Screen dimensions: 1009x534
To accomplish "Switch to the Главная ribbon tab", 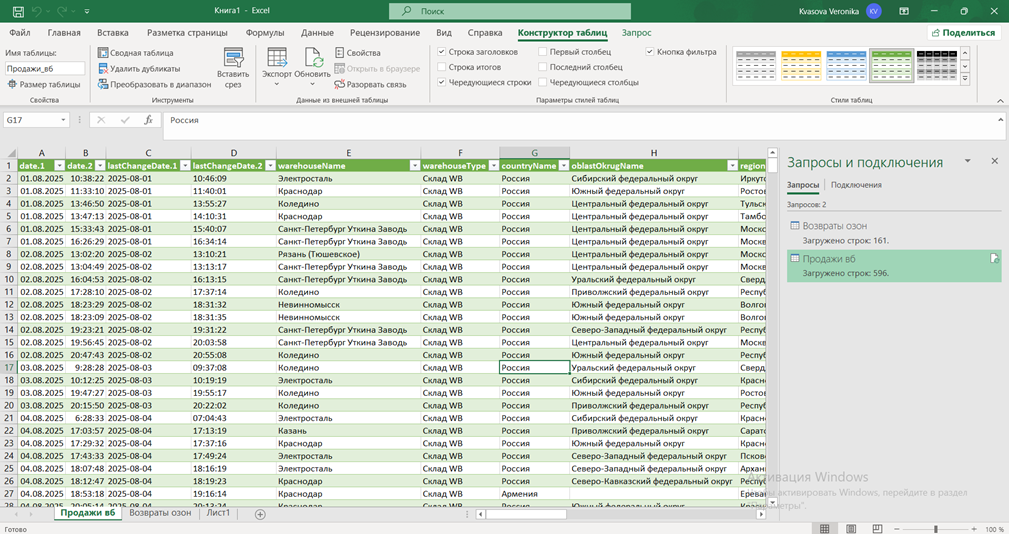I will click(x=64, y=33).
